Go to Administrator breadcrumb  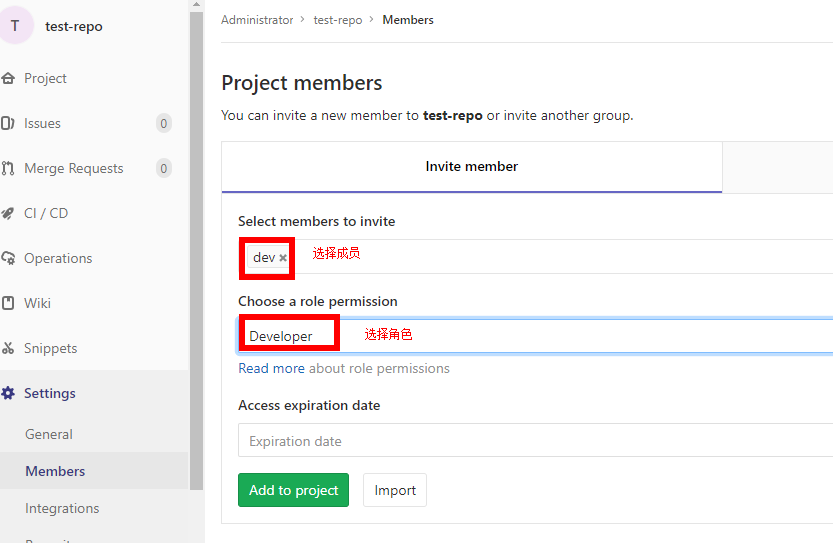tap(257, 20)
